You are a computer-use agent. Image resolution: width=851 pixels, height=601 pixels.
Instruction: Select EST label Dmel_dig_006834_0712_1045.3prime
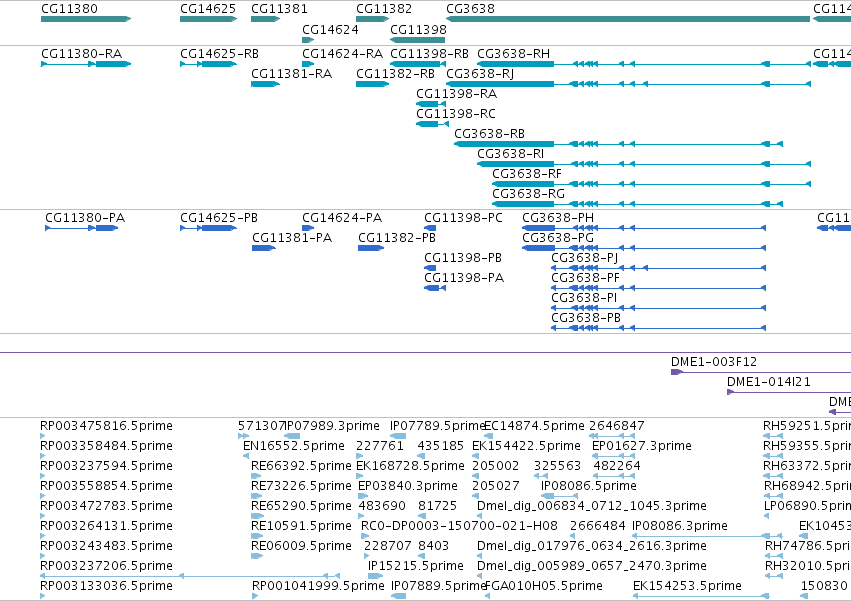point(592,506)
